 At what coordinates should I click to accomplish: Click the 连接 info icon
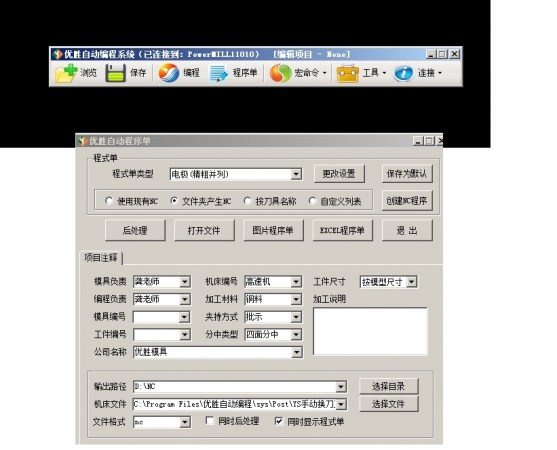pos(404,73)
